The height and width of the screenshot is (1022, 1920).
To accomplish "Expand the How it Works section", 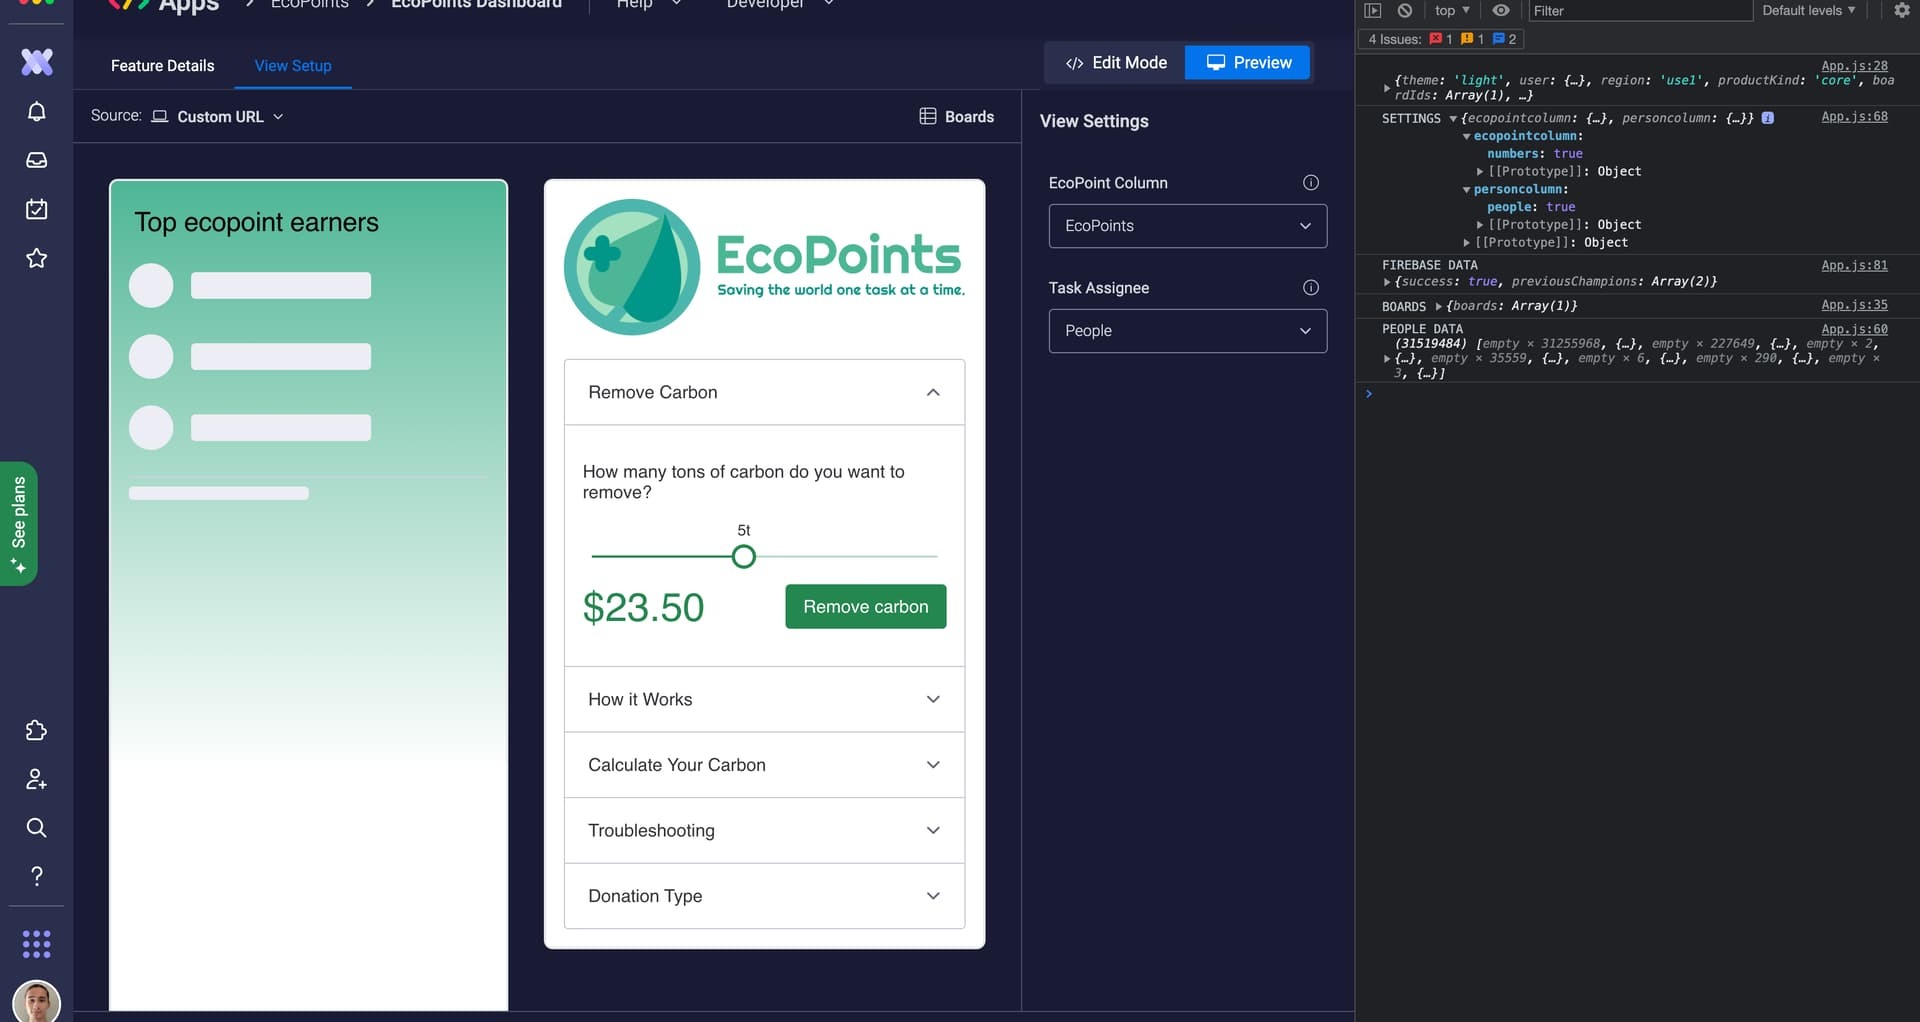I will [x=765, y=699].
